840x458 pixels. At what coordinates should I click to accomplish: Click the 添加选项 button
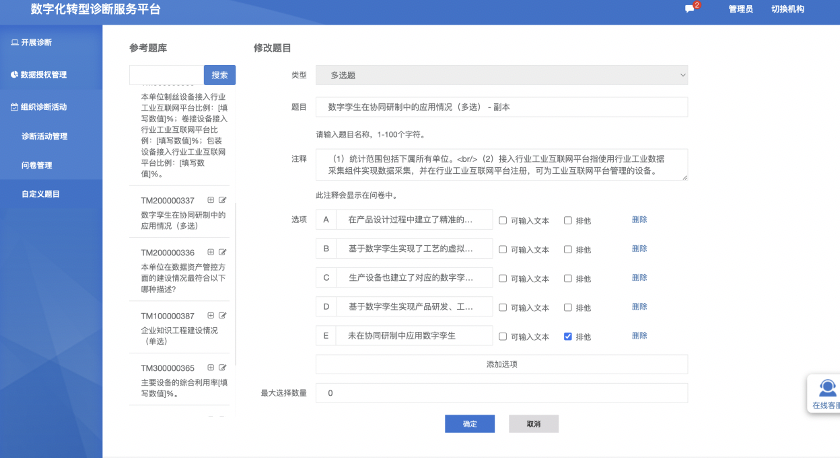tap(501, 364)
